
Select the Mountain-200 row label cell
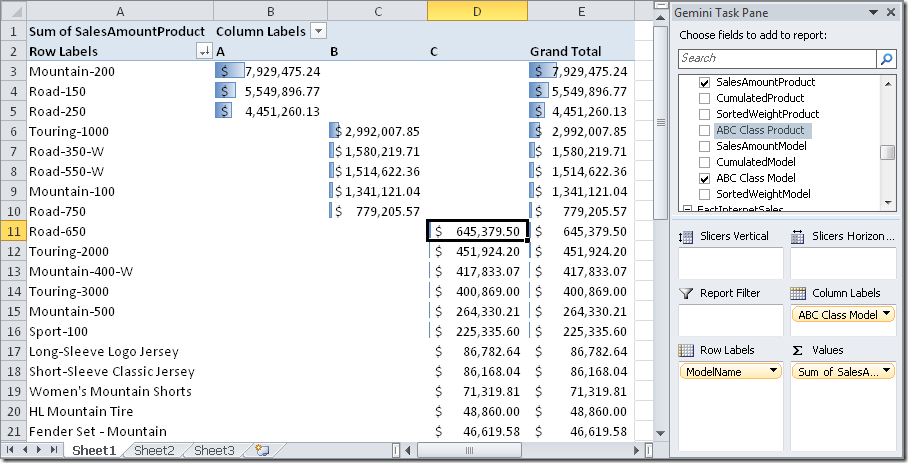120,71
